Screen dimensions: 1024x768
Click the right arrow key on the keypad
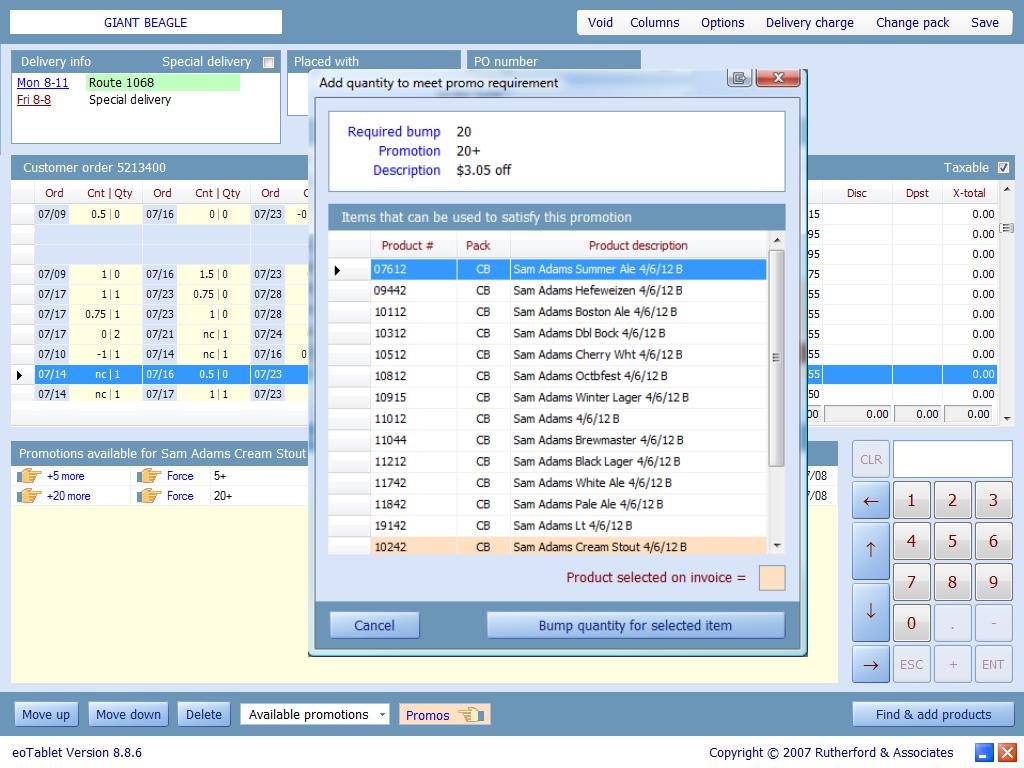pos(871,665)
